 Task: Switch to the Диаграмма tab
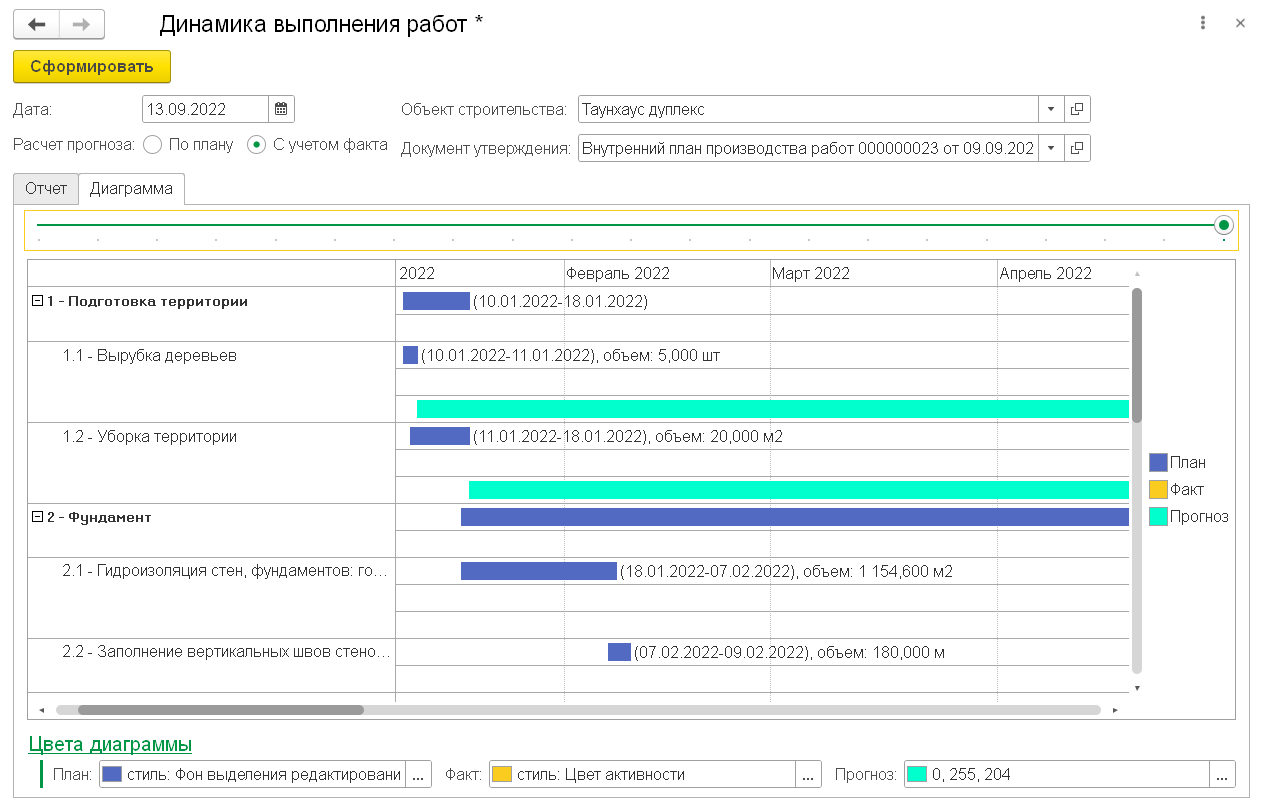pos(131,188)
